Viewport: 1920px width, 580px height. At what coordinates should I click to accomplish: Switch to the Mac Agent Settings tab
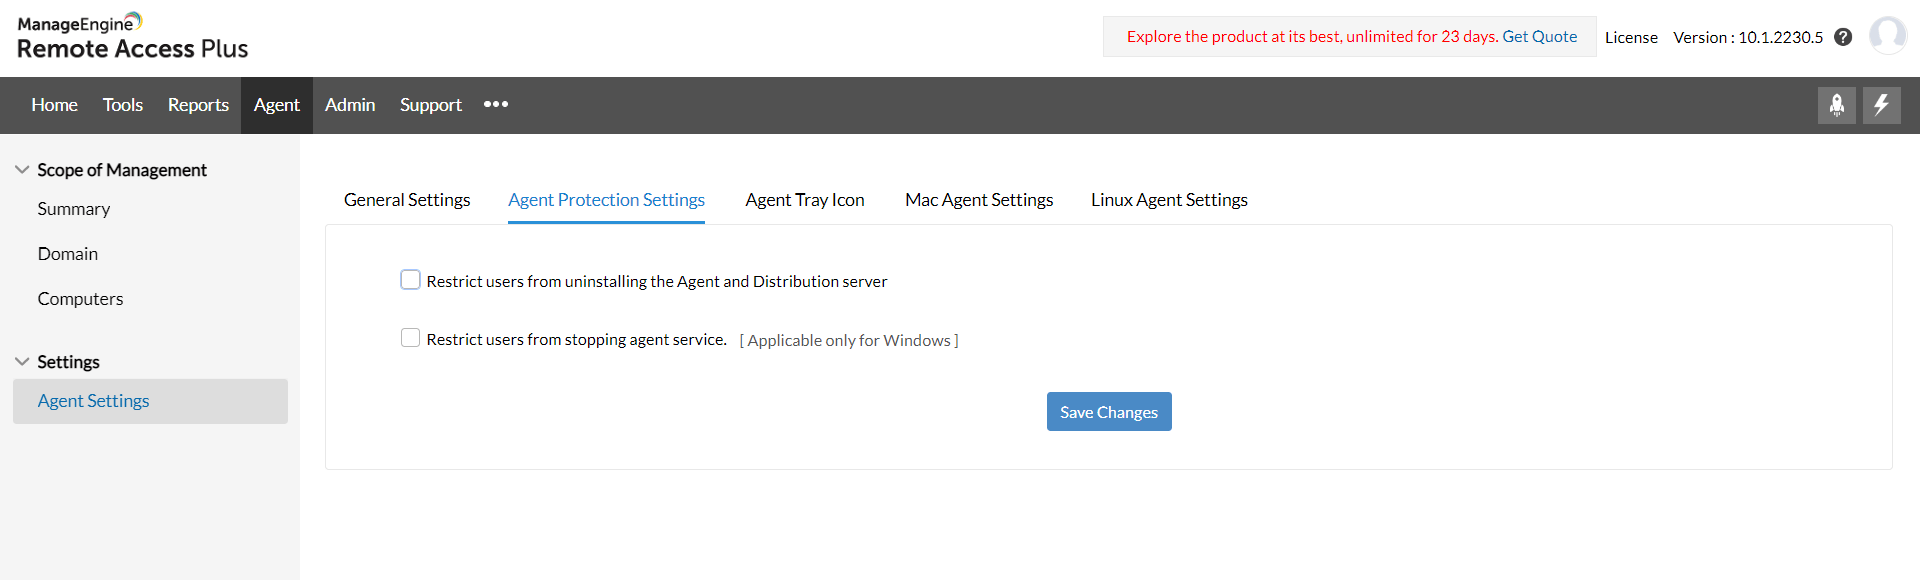click(979, 200)
